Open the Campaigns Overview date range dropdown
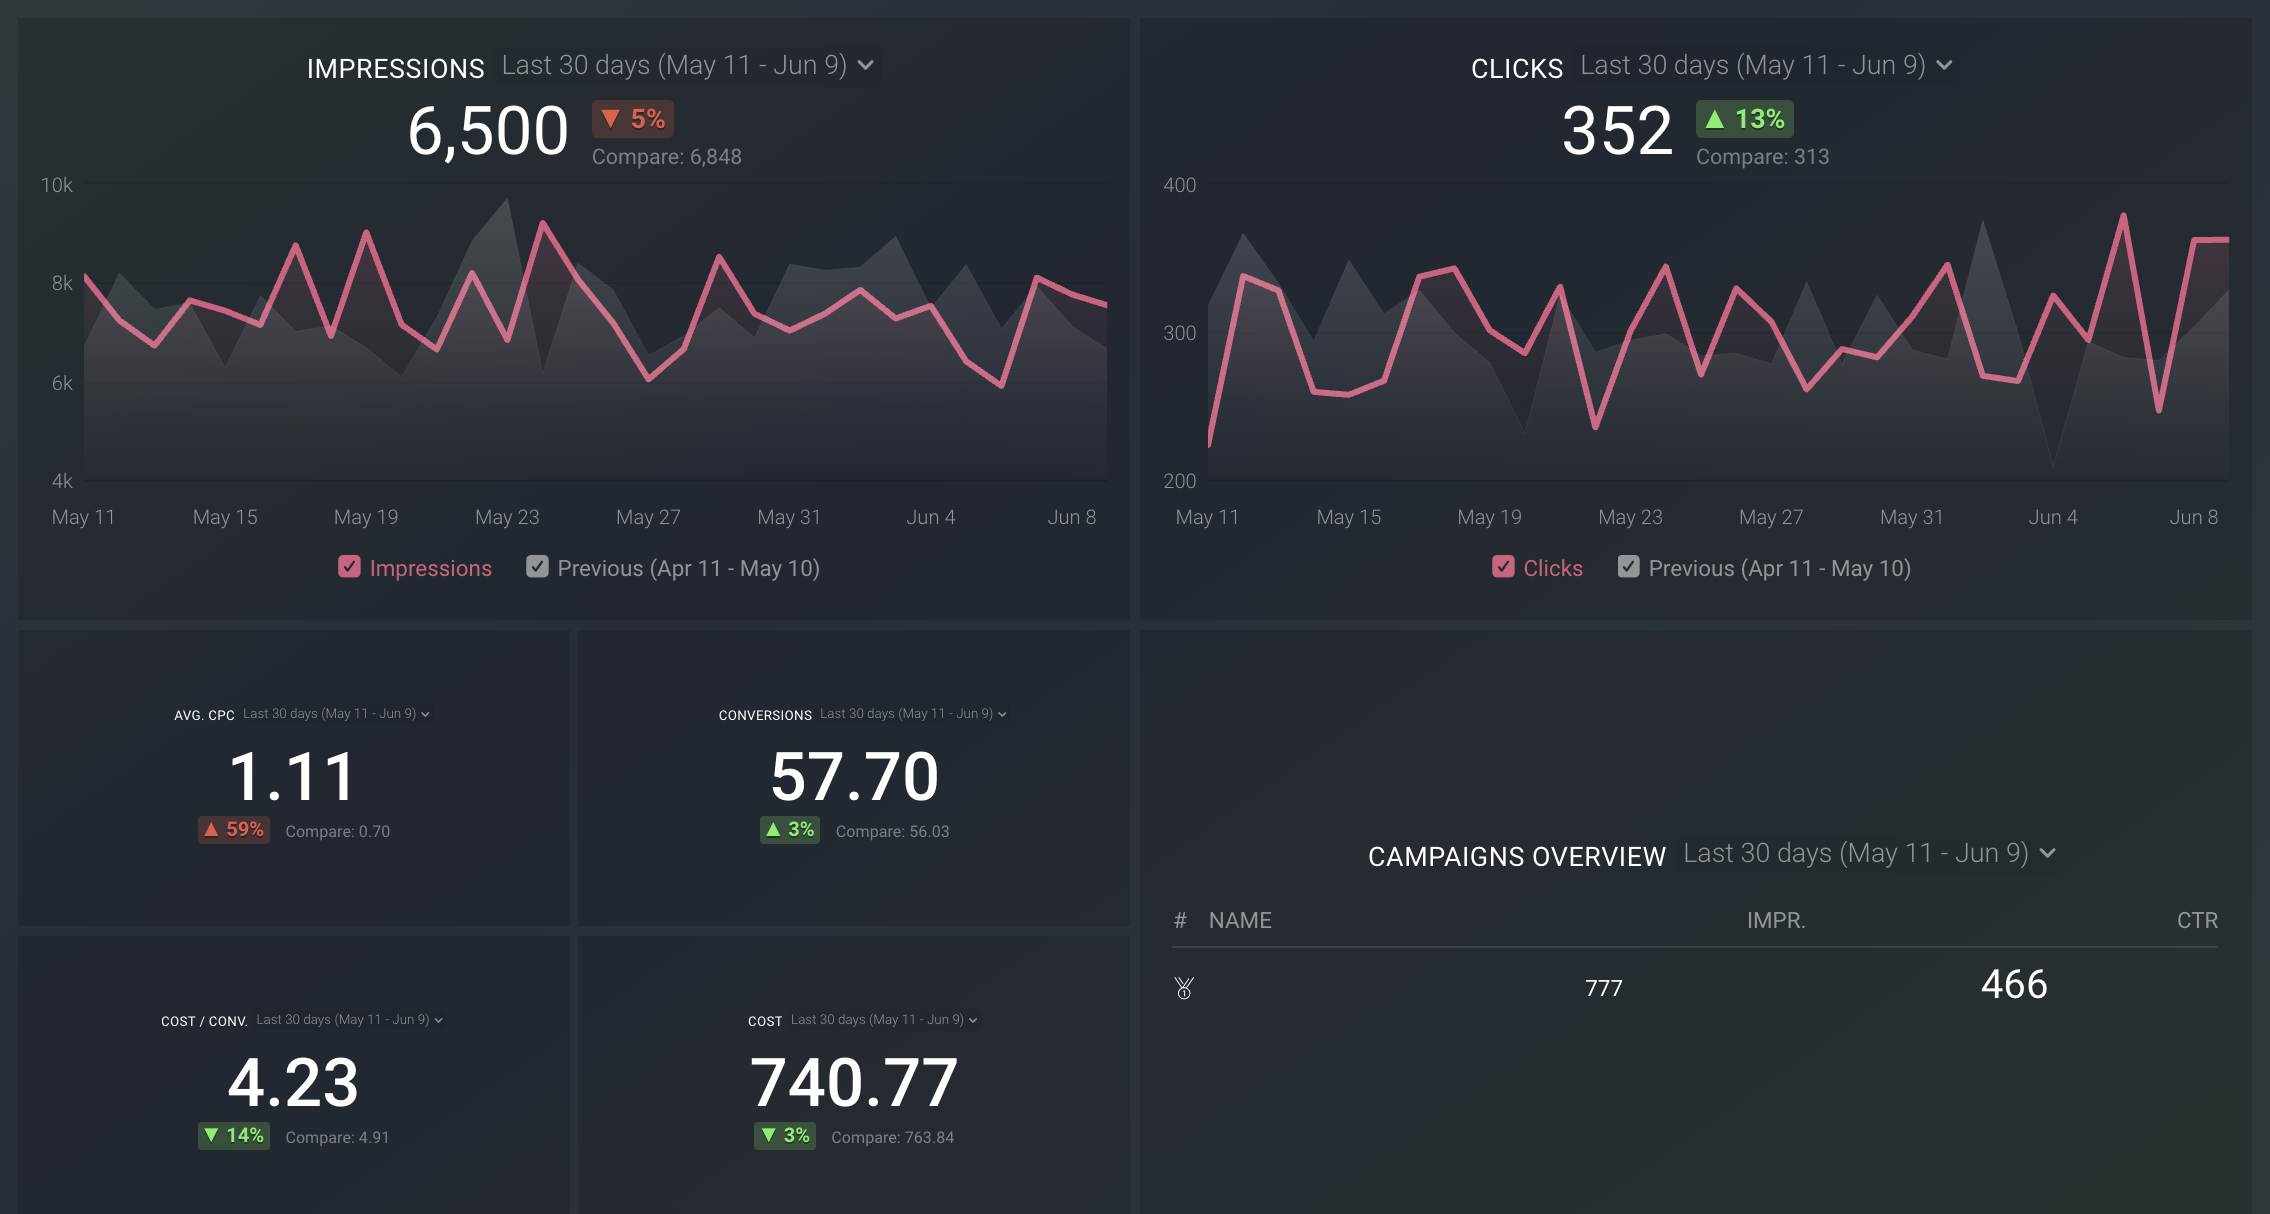 click(x=1870, y=853)
